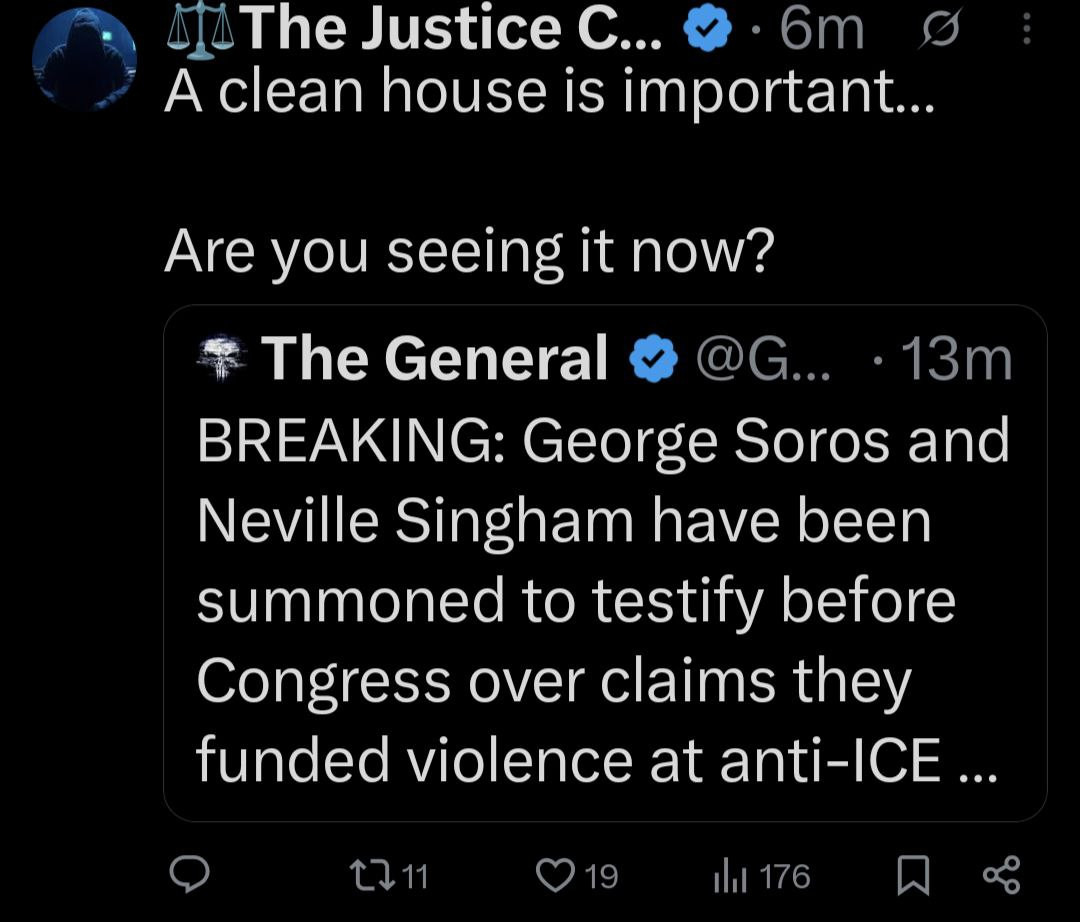
Task: Bookmark this post
Action: tap(910, 876)
